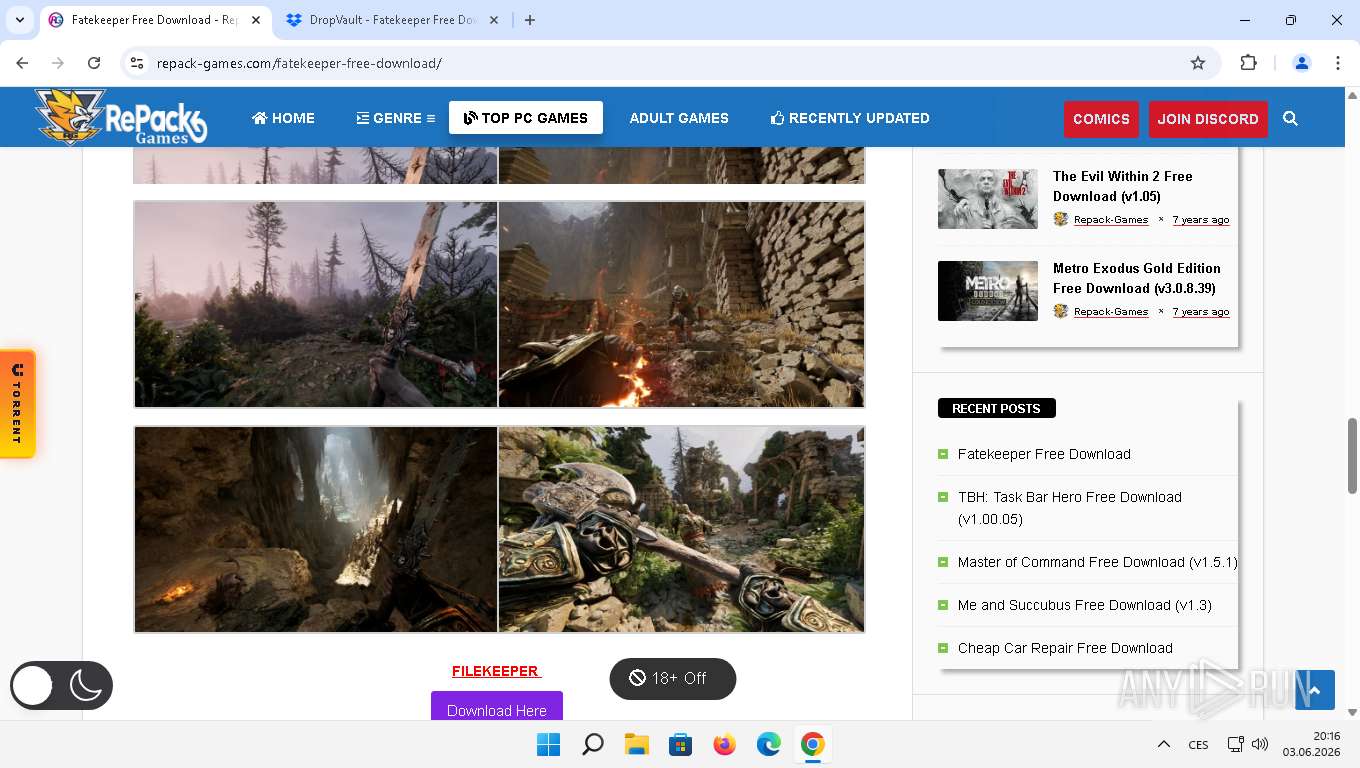The image size is (1360, 768).
Task: Go back with the browser back arrow
Action: (x=22, y=63)
